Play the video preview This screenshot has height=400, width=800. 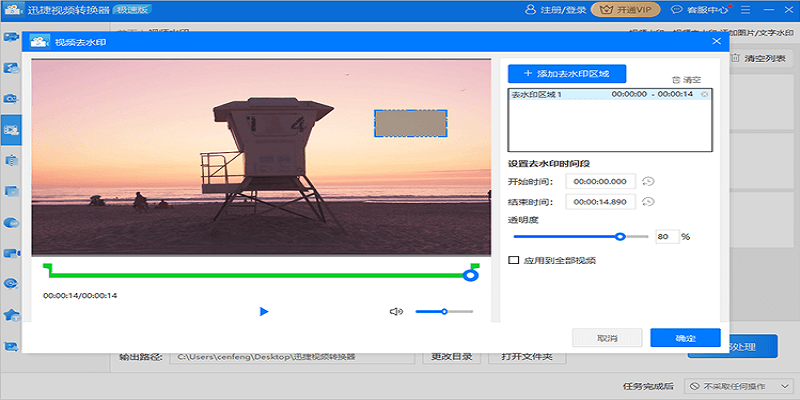(x=264, y=311)
